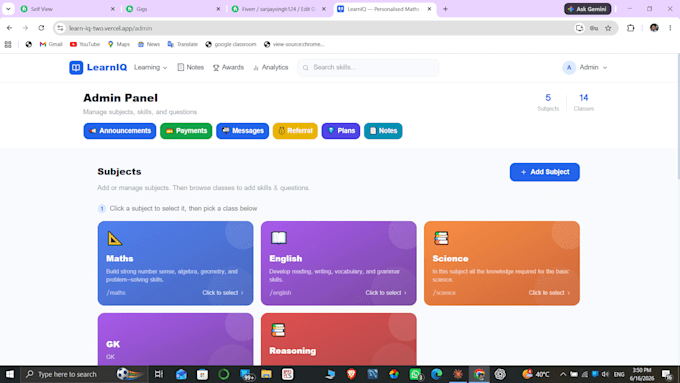Click the Admin avatar circle
The image size is (680, 383).
point(569,68)
